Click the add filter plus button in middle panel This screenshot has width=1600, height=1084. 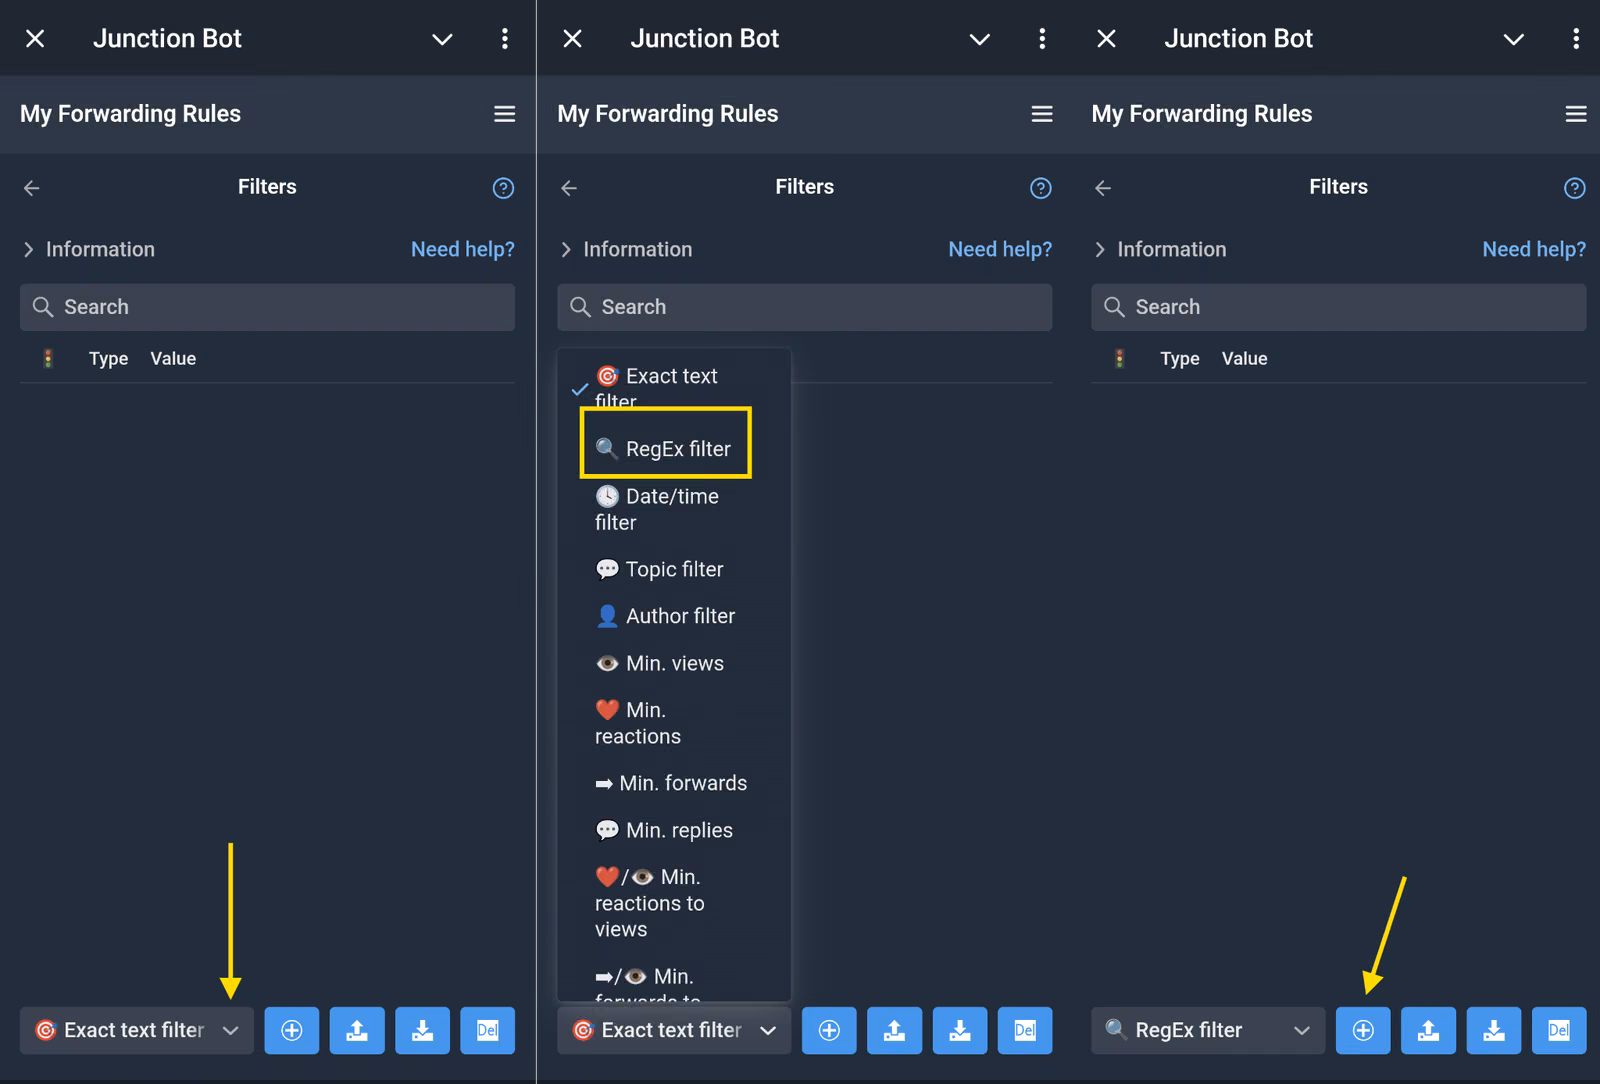[x=829, y=1030]
